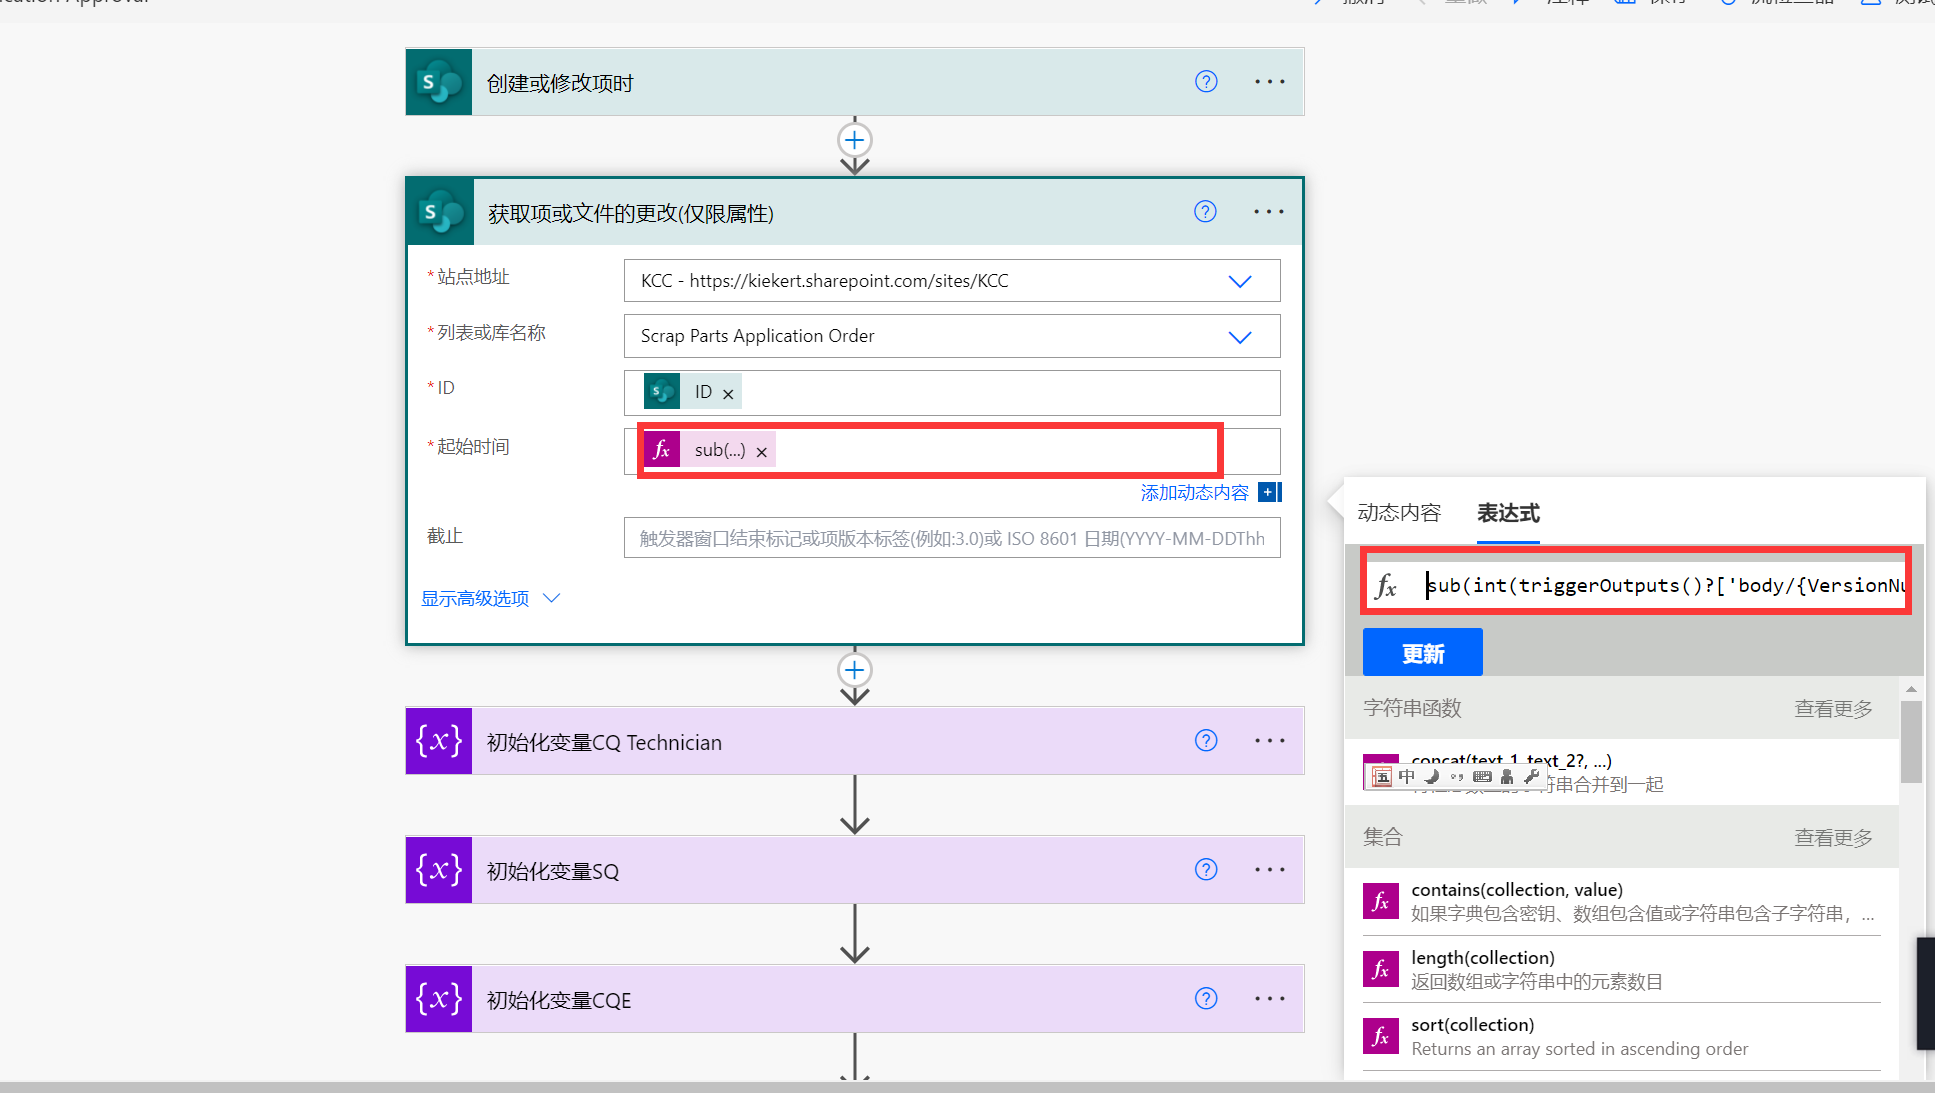The height and width of the screenshot is (1093, 1935).
Task: Switch to 表达式 tab
Action: [1507, 513]
